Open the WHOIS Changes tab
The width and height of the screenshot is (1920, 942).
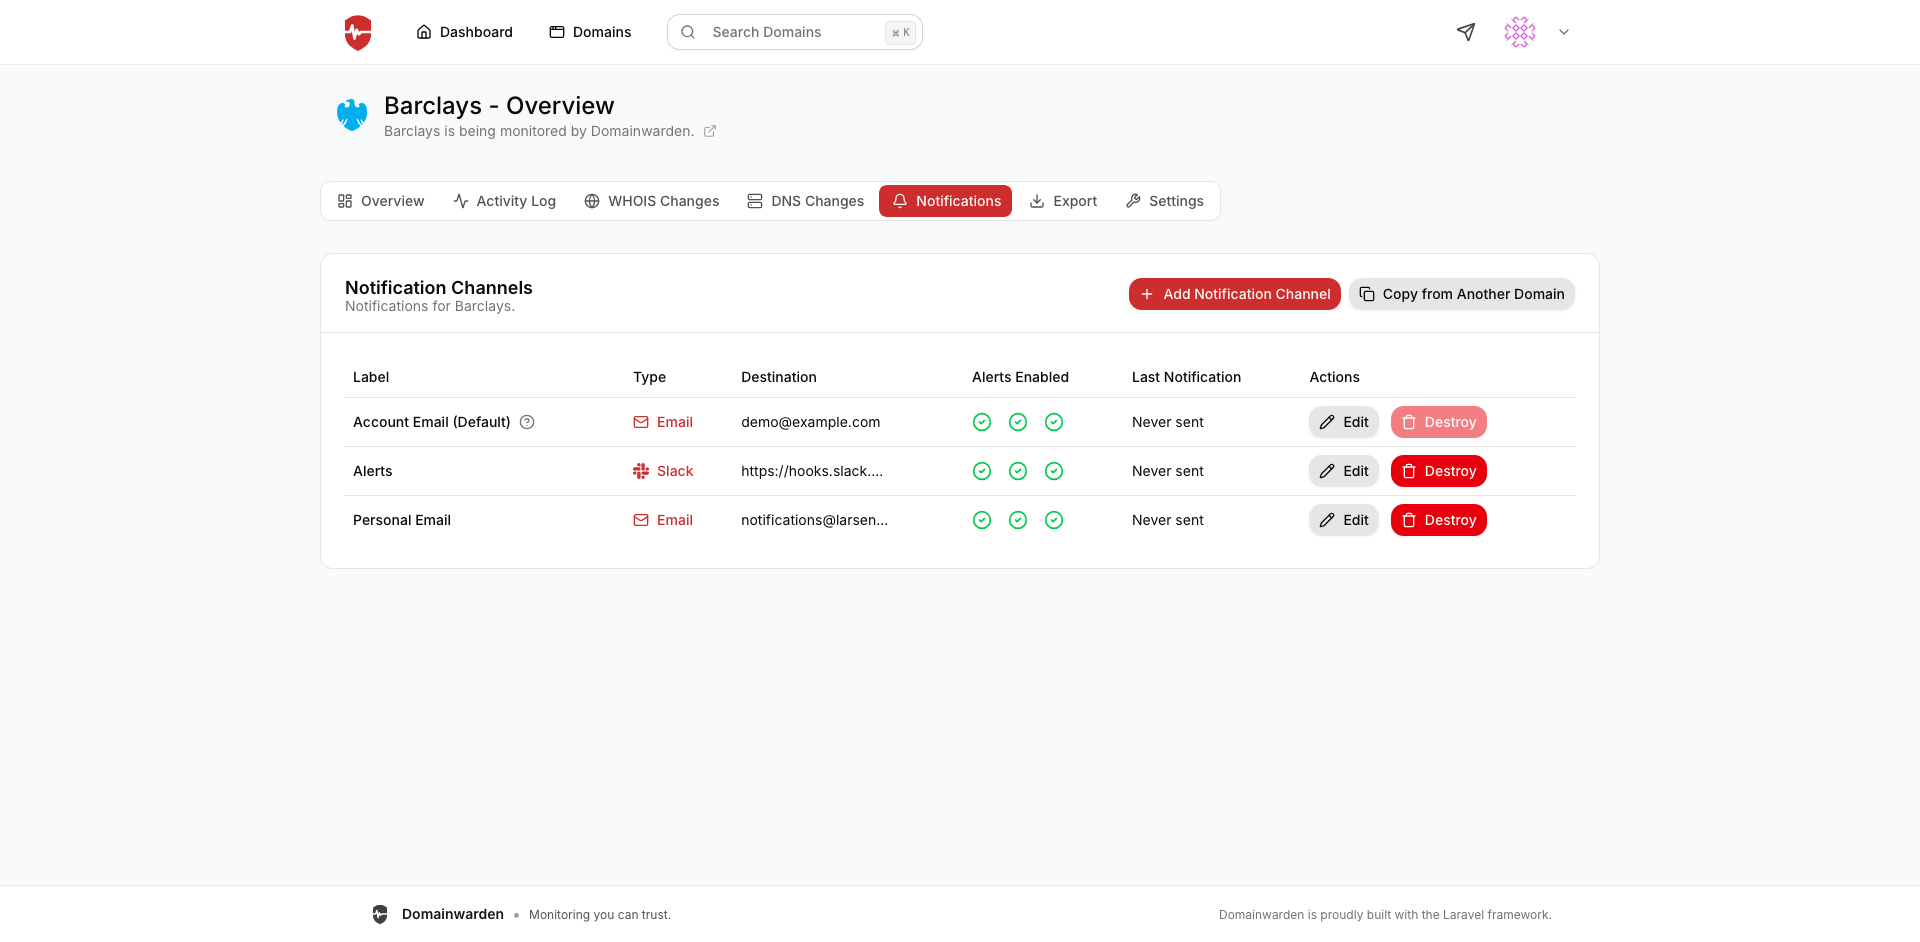652,201
